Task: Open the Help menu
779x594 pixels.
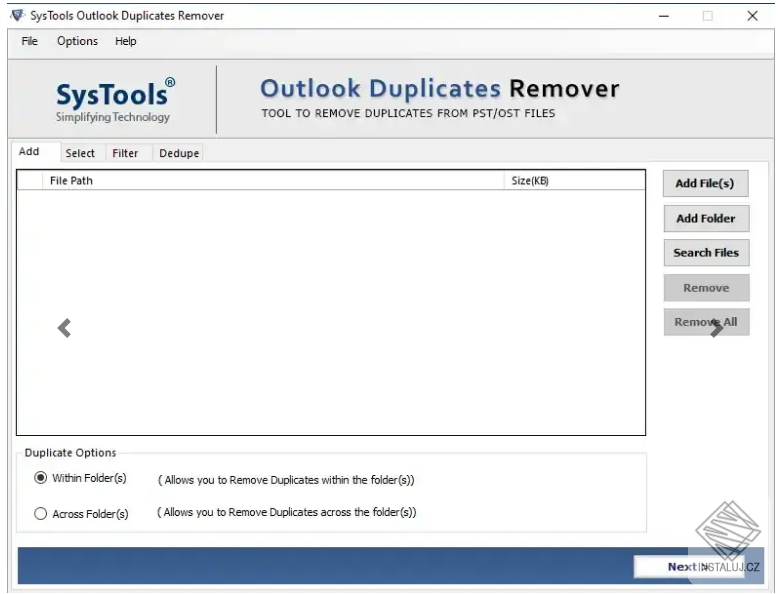Action: click(x=126, y=41)
